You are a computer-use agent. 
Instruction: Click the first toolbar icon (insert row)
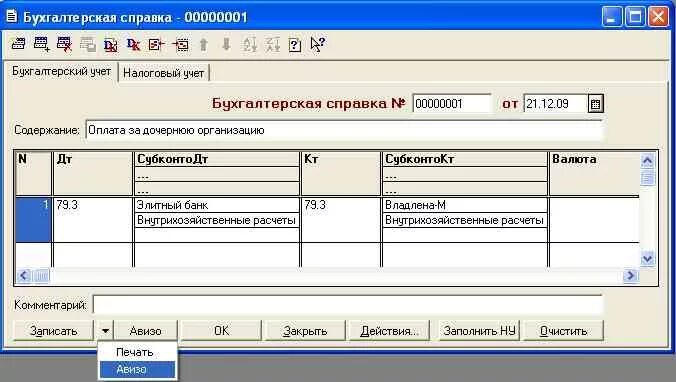[x=19, y=44]
